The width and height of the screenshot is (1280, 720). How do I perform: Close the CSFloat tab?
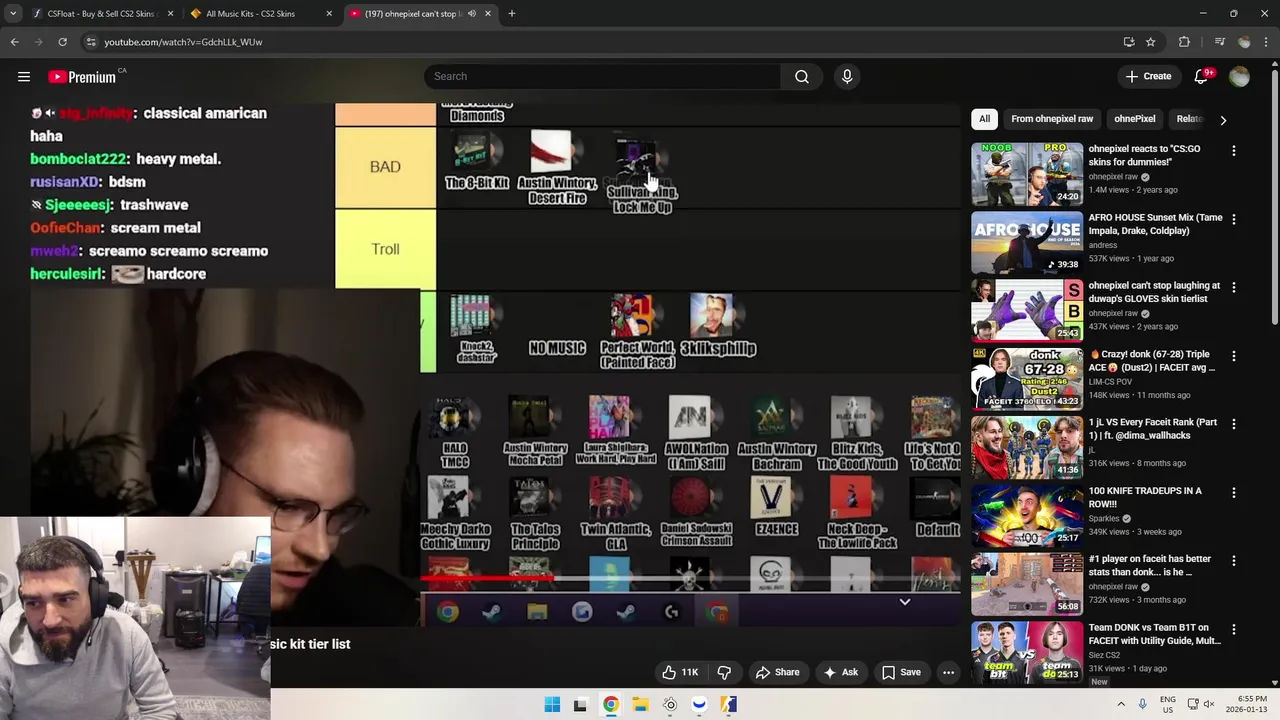(170, 14)
